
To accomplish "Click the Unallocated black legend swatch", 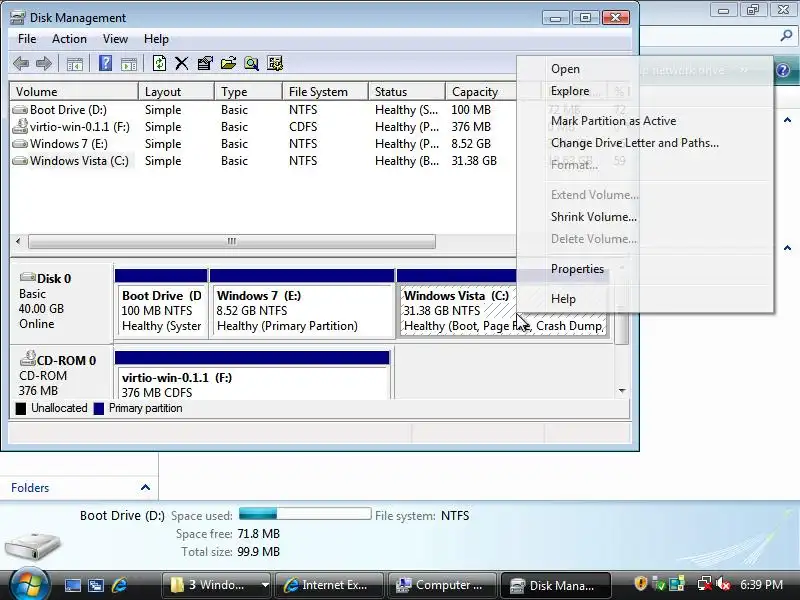I will pos(20,409).
